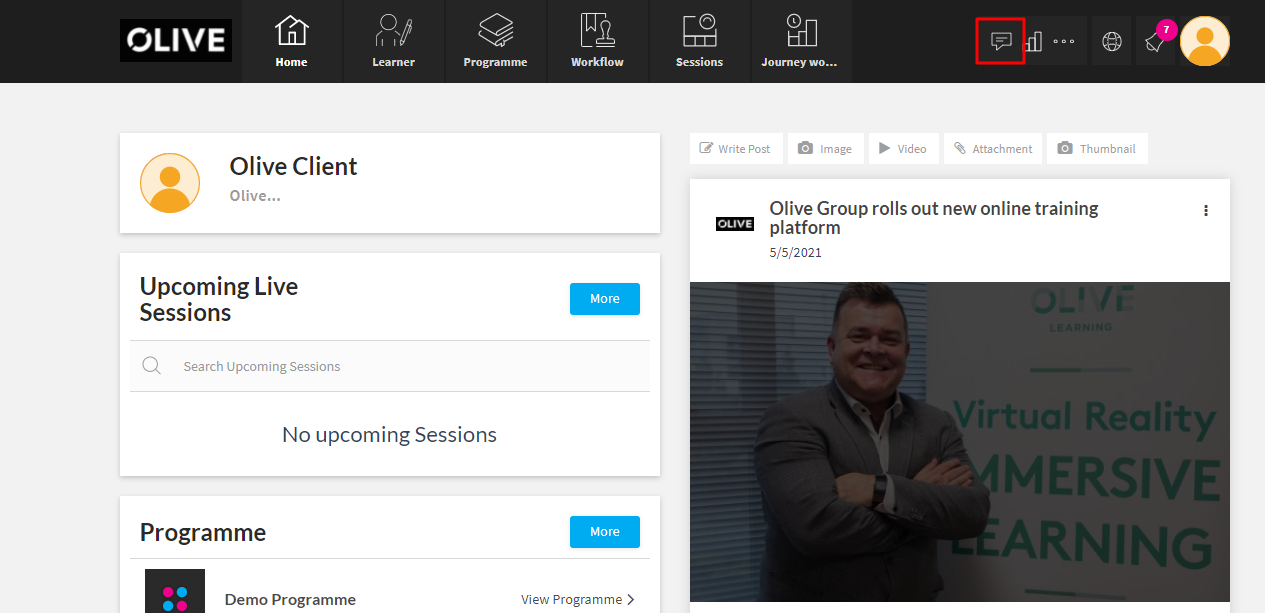The width and height of the screenshot is (1265, 613).
Task: Open the post options kebab menu
Action: tap(1205, 210)
